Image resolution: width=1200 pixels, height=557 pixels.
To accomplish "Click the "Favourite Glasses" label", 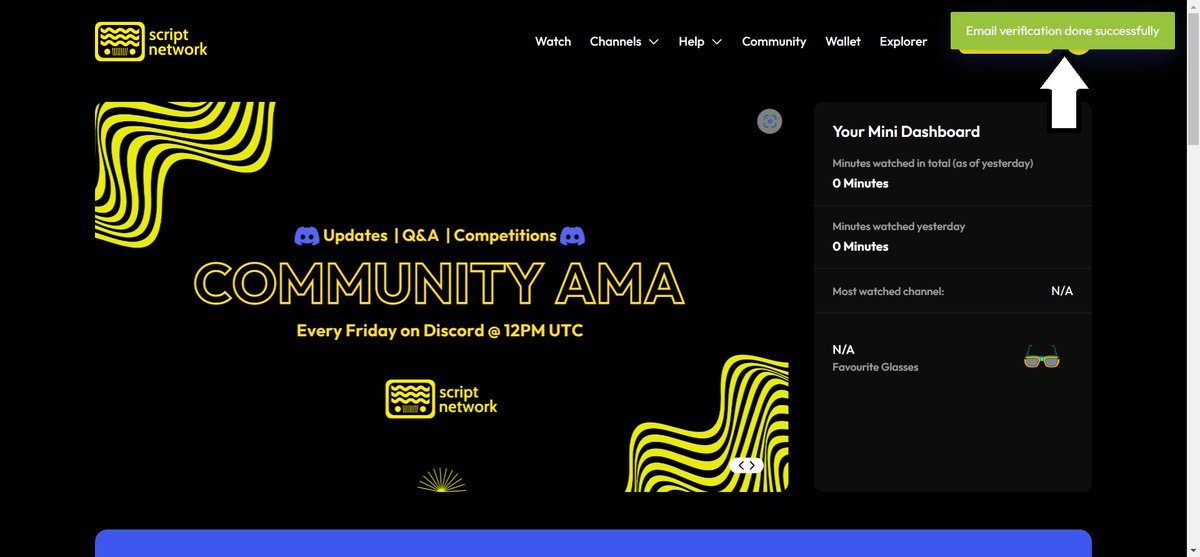I will click(x=875, y=367).
